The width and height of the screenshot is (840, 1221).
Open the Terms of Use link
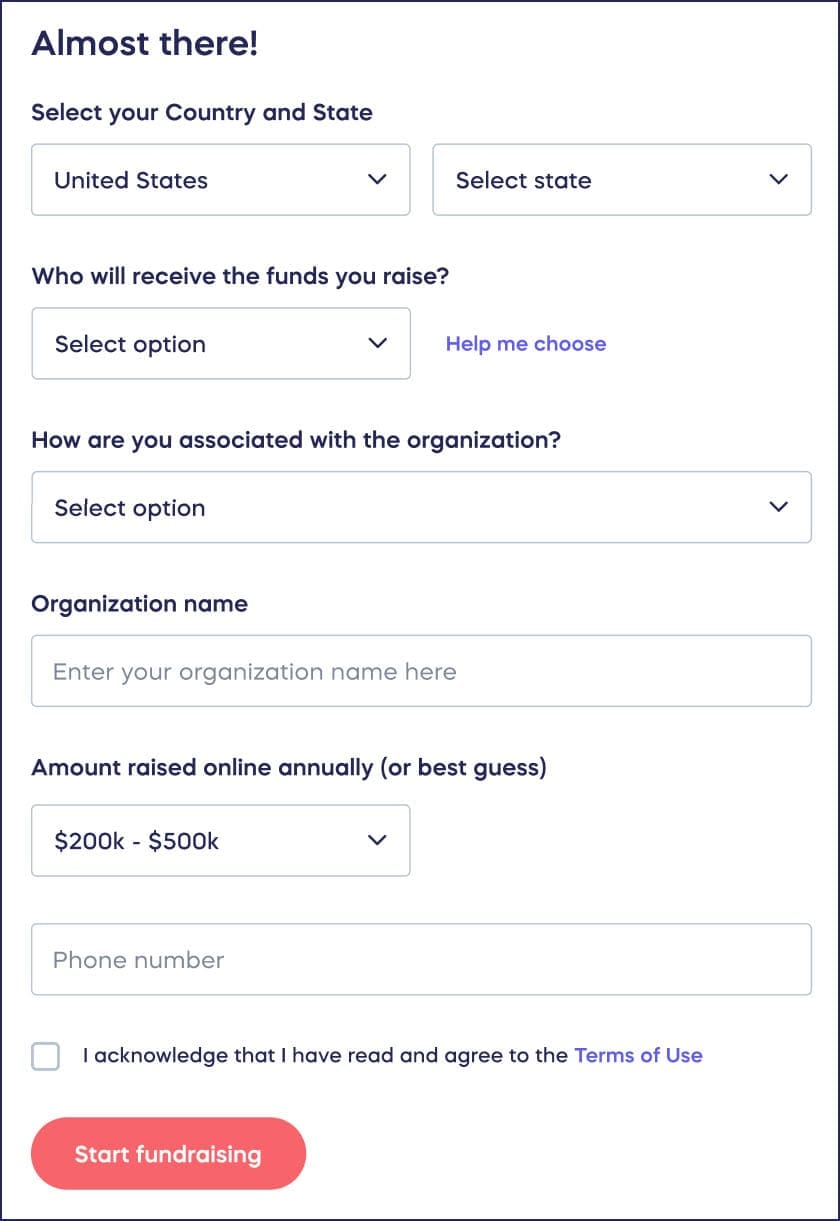638,1055
